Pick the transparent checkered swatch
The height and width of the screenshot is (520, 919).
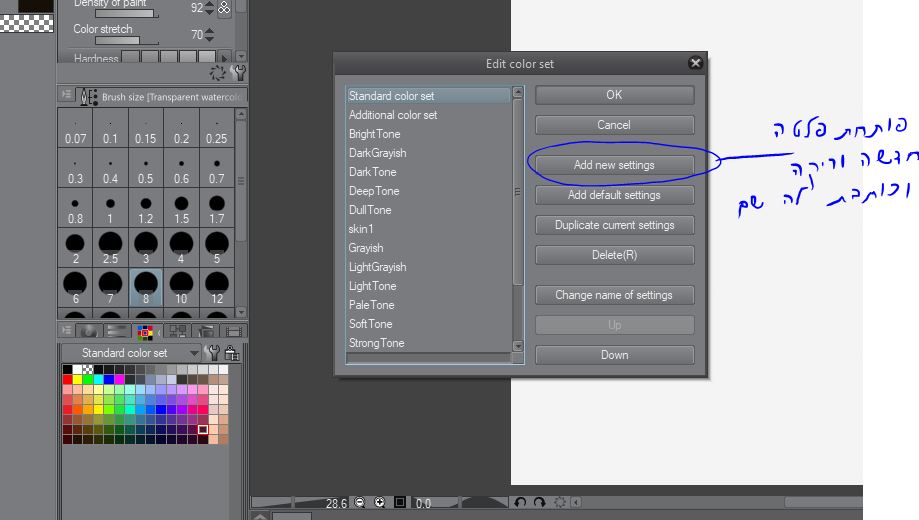pyautogui.click(x=88, y=369)
